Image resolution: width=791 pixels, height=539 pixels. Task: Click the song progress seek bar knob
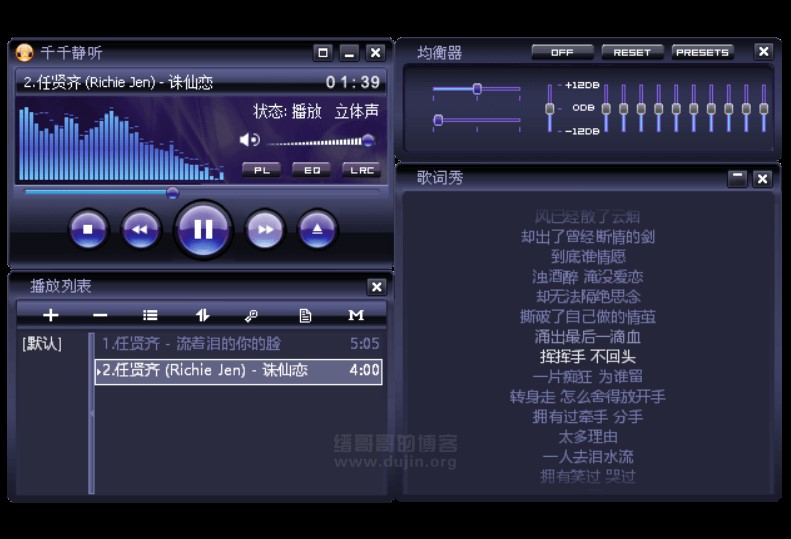click(x=173, y=192)
